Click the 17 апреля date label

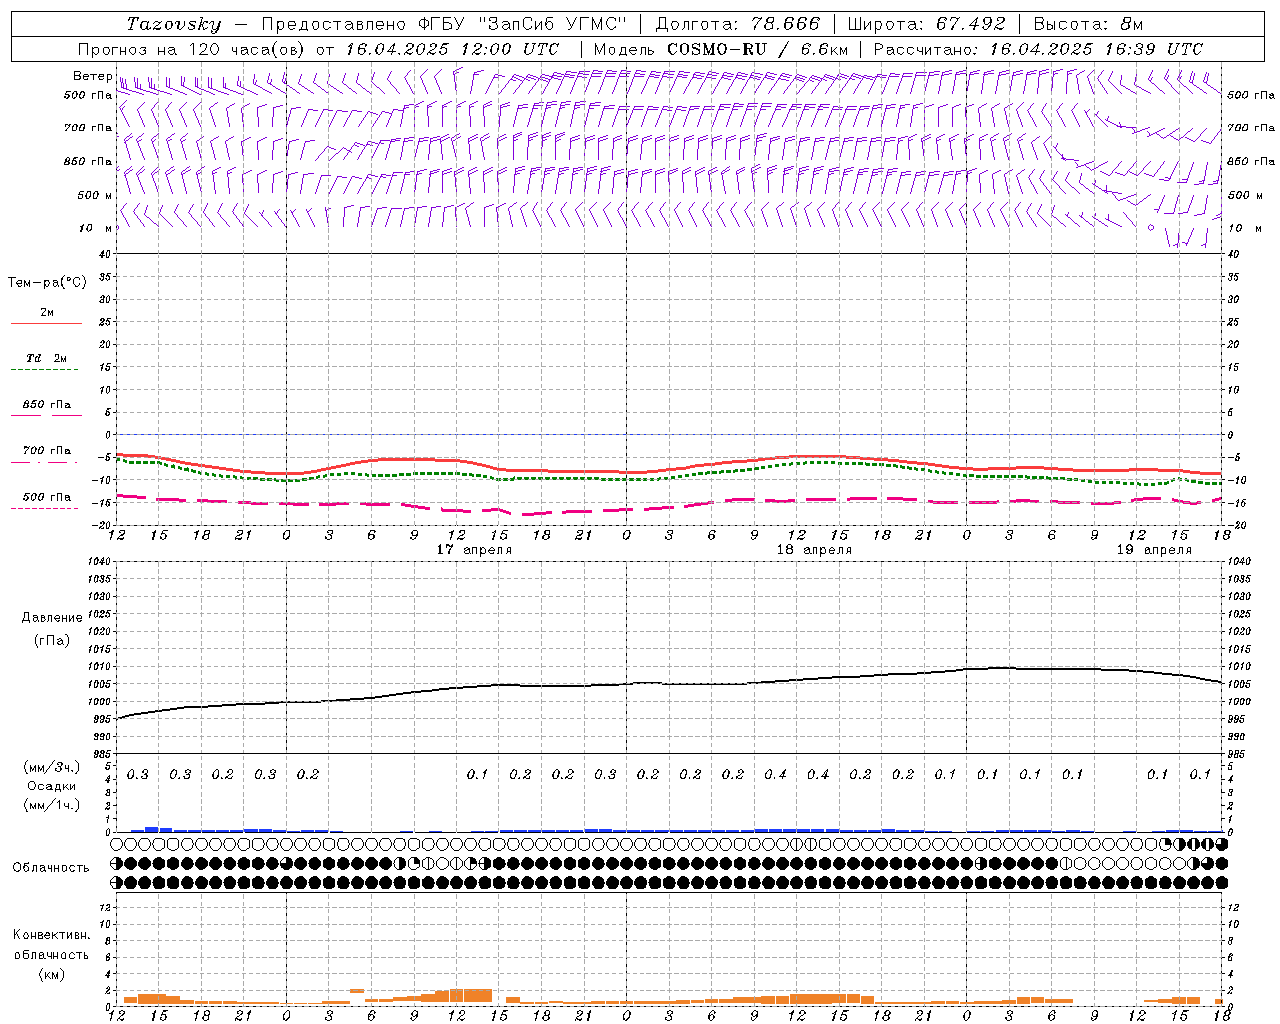point(474,550)
